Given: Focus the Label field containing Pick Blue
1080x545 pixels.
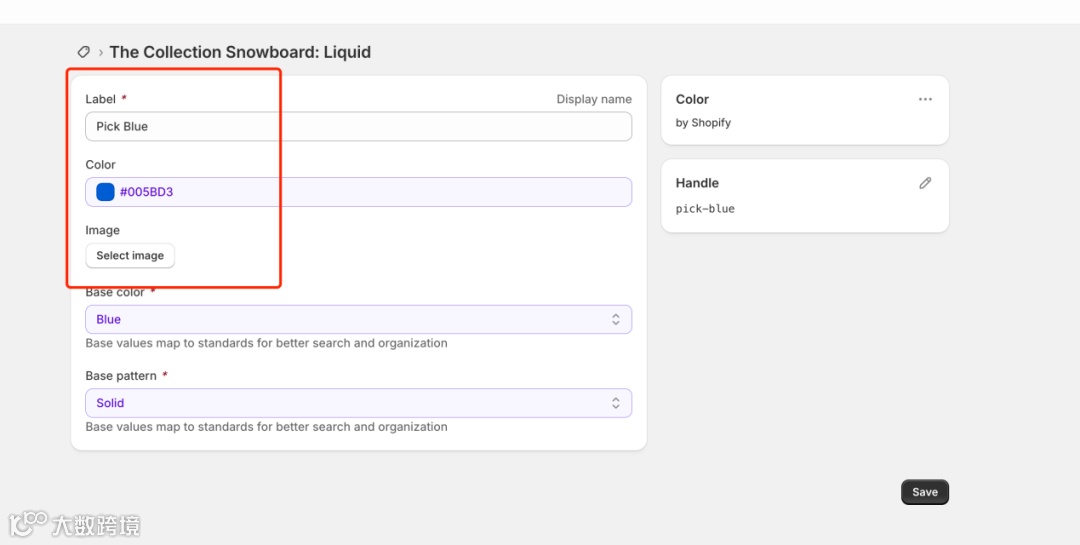Looking at the screenshot, I should point(358,127).
